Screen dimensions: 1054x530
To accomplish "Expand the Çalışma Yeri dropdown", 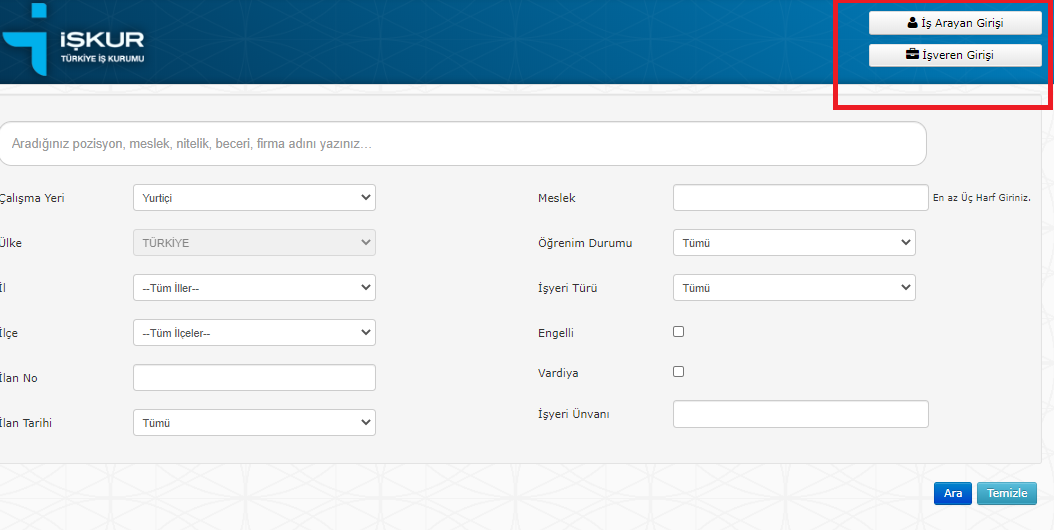I will [254, 198].
